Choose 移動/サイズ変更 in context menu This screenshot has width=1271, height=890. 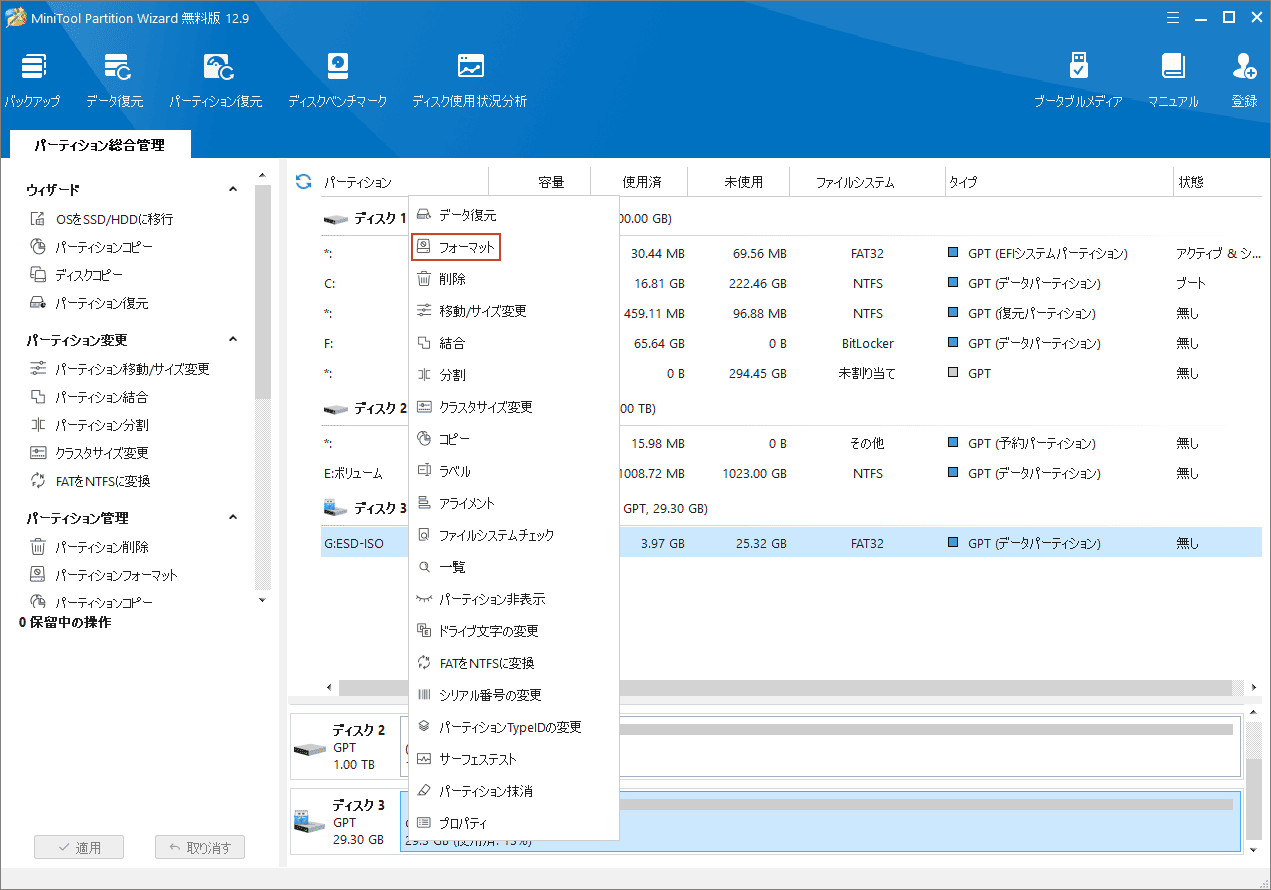point(514,311)
